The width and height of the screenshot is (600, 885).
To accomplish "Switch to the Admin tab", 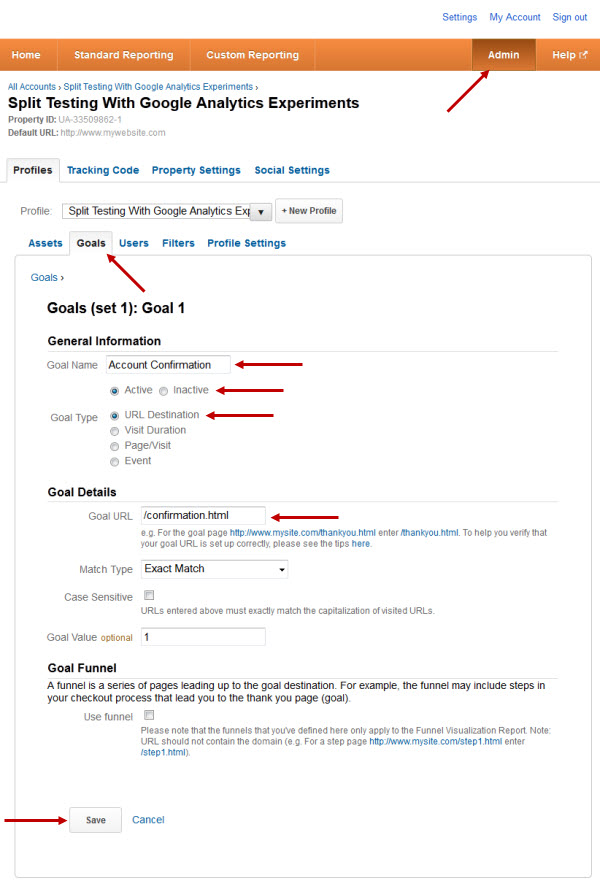I will pyautogui.click(x=503, y=55).
